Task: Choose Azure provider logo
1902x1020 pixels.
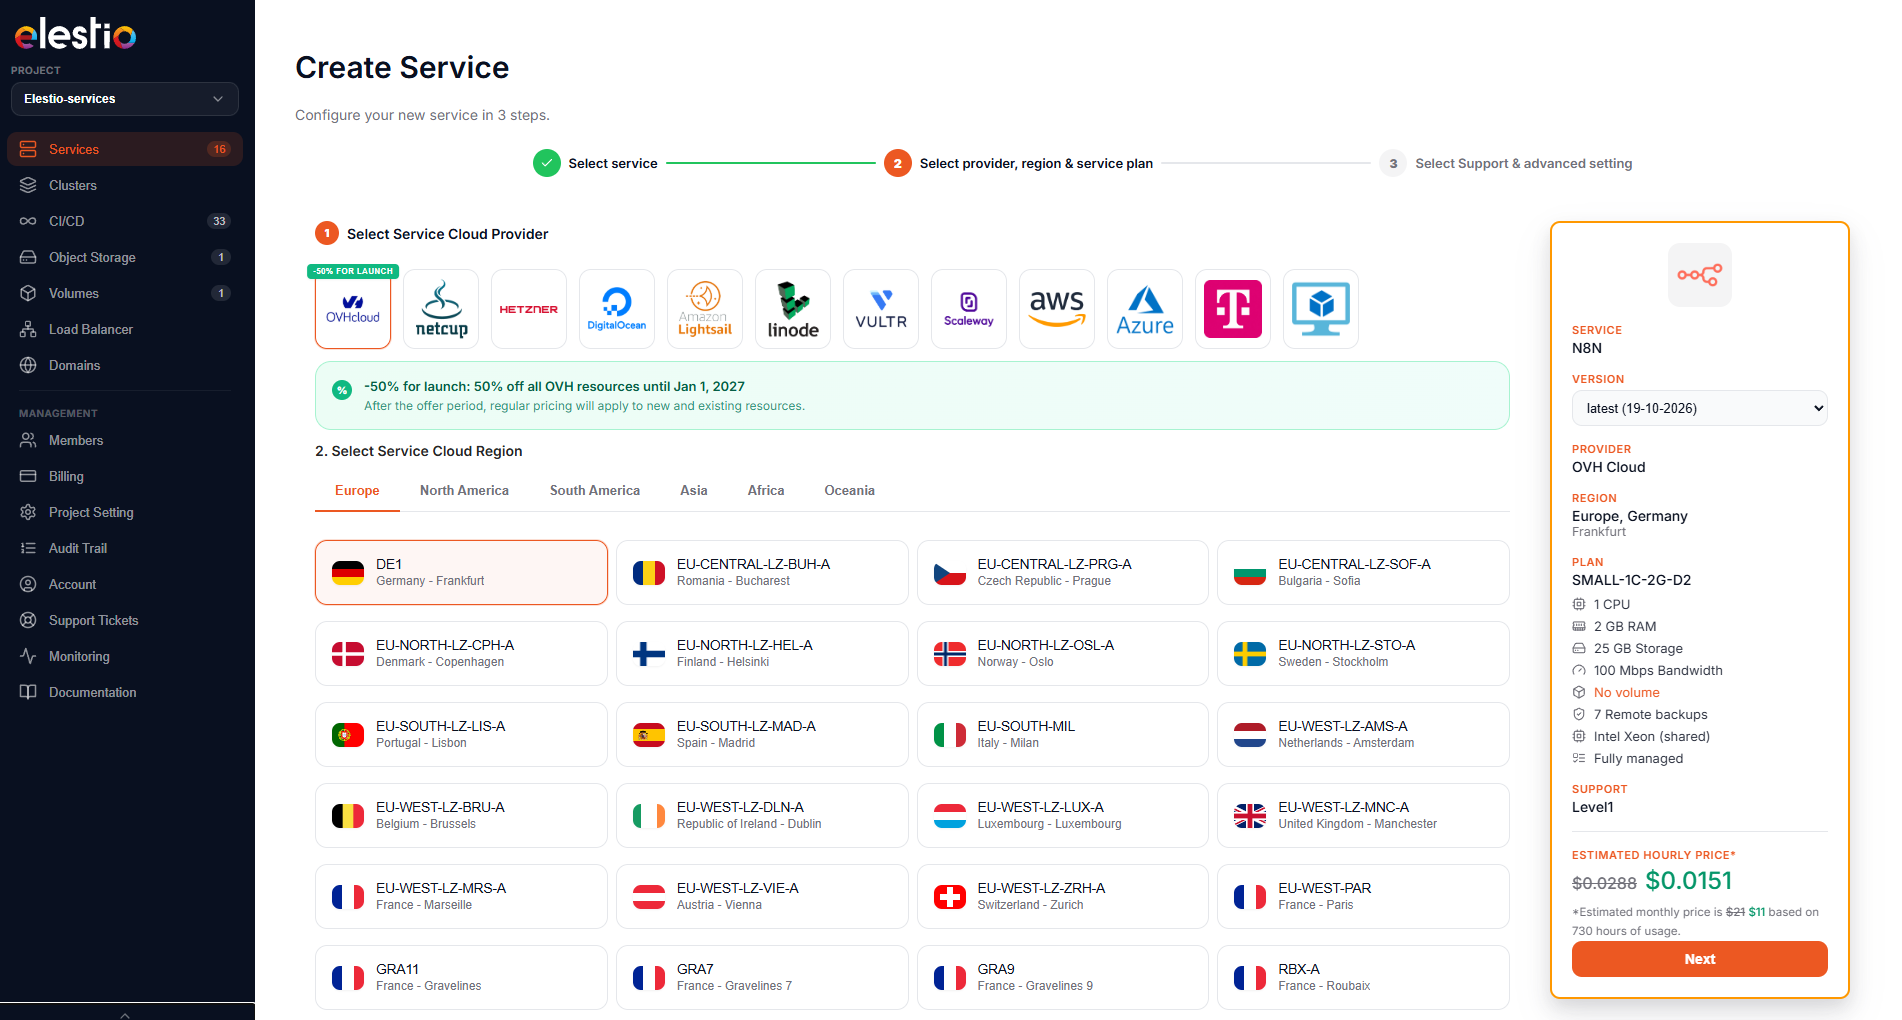Action: point(1145,309)
